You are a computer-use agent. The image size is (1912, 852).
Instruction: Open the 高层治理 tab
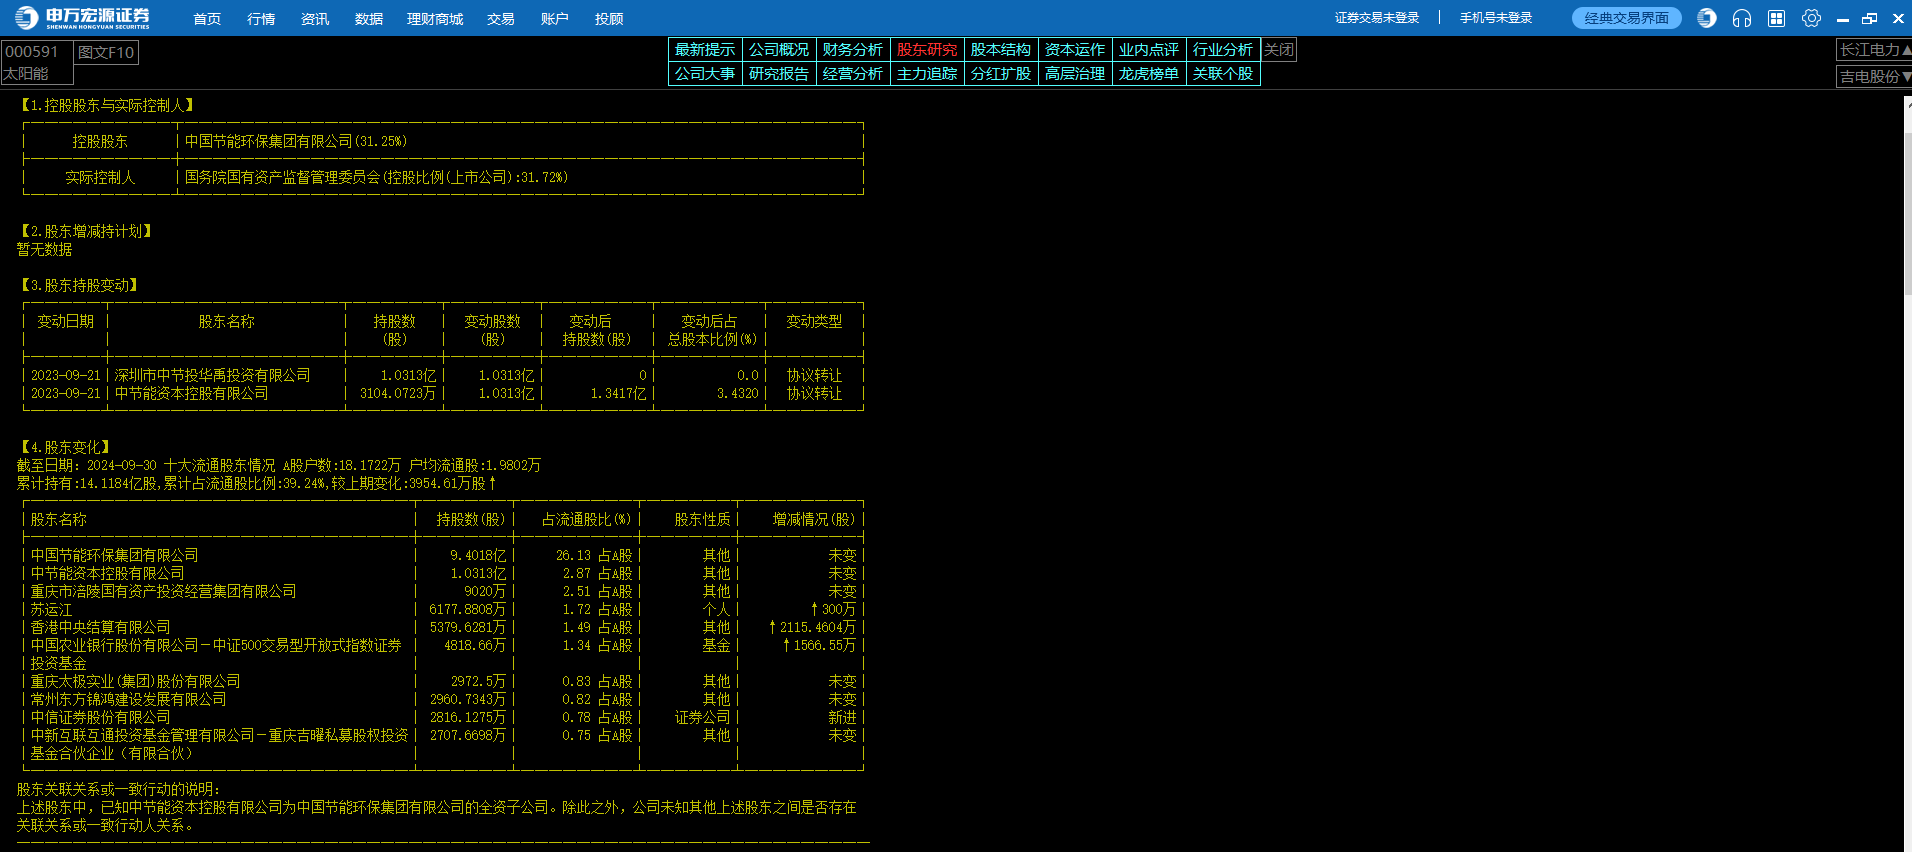click(x=1075, y=73)
